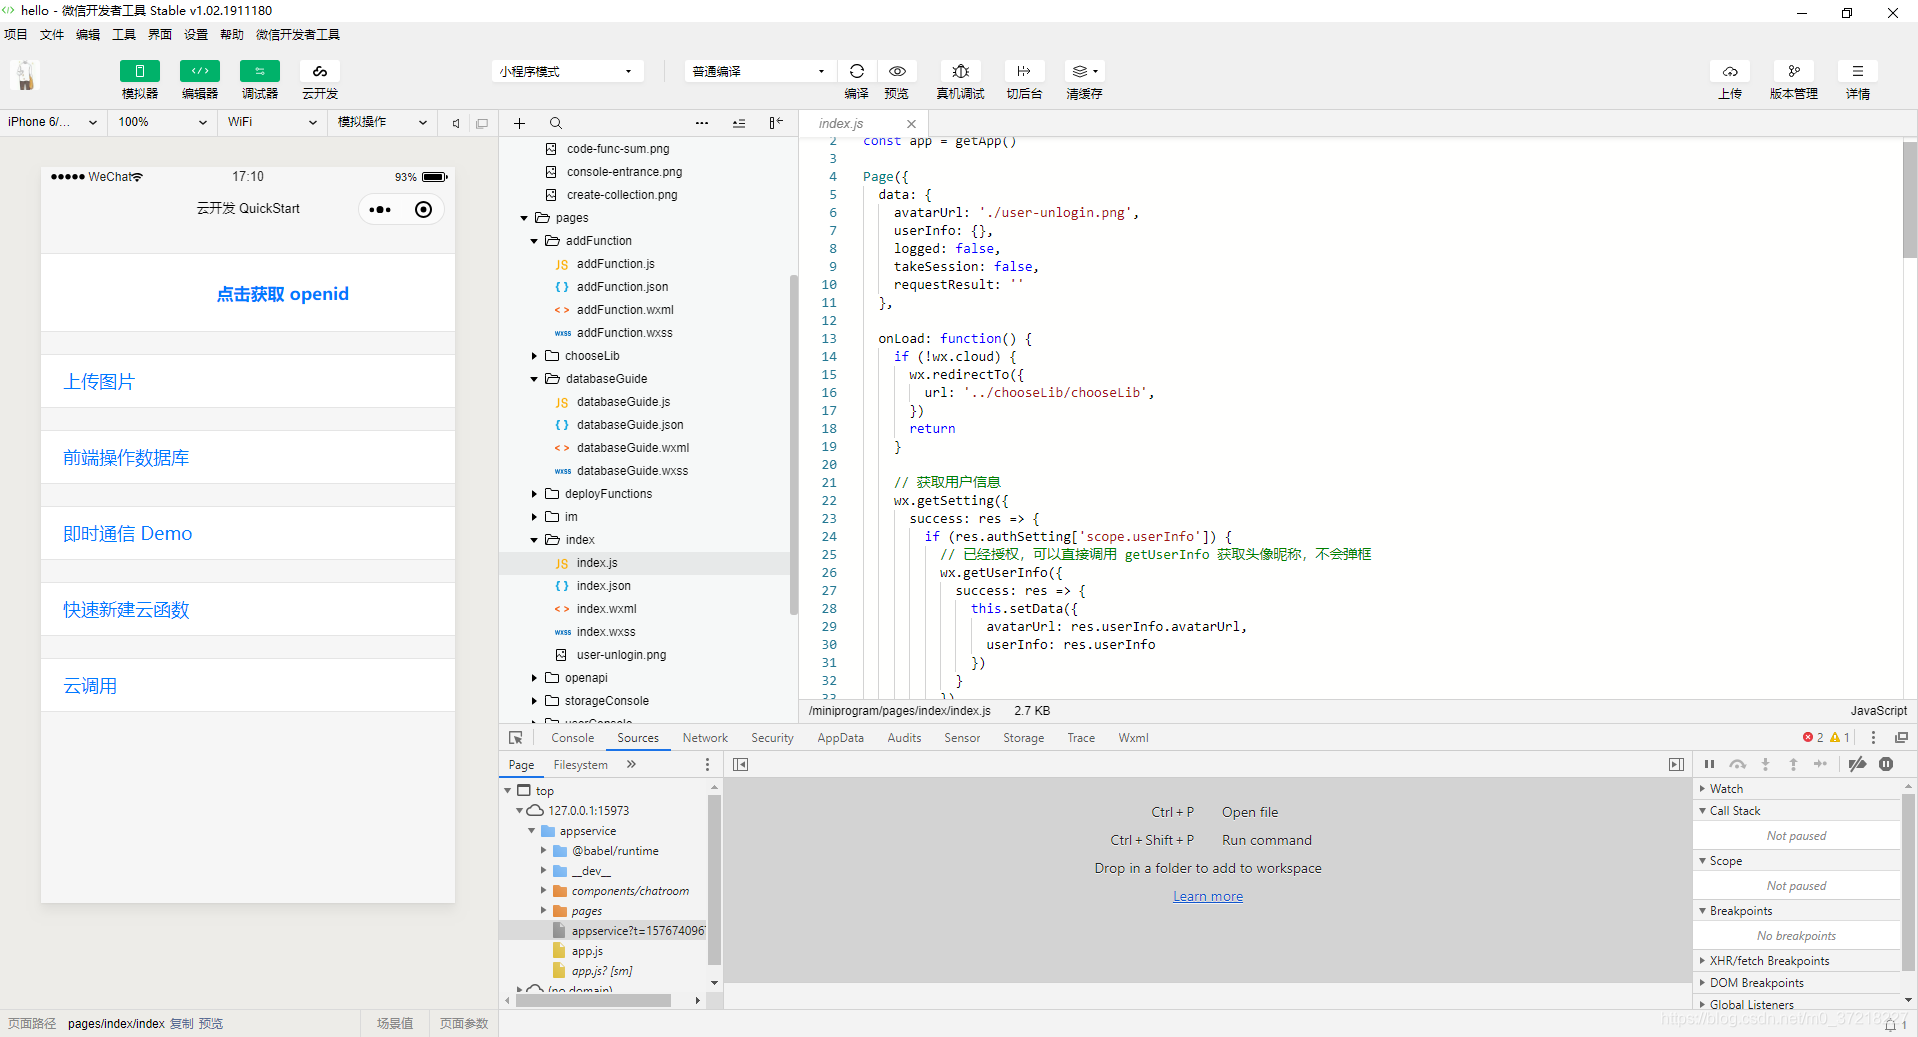Image resolution: width=1918 pixels, height=1037 pixels.
Task: Expand the deployFunctions folder
Action: 534,494
